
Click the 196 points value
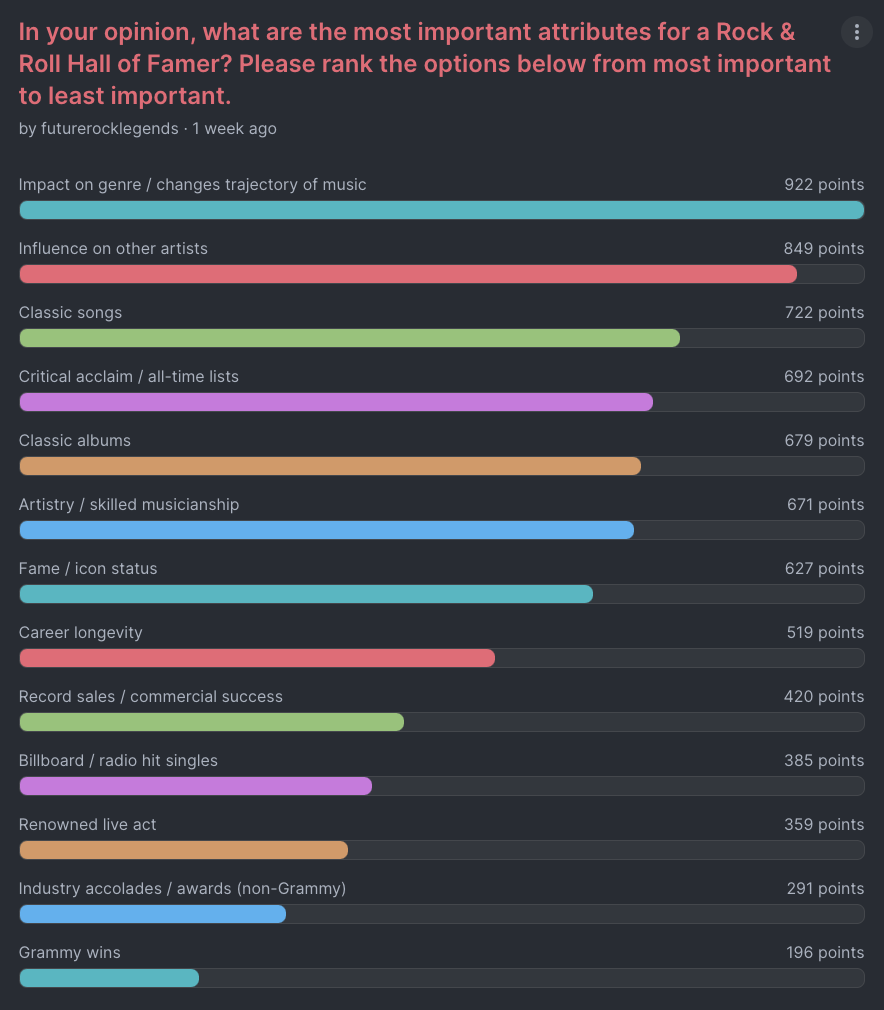824,953
